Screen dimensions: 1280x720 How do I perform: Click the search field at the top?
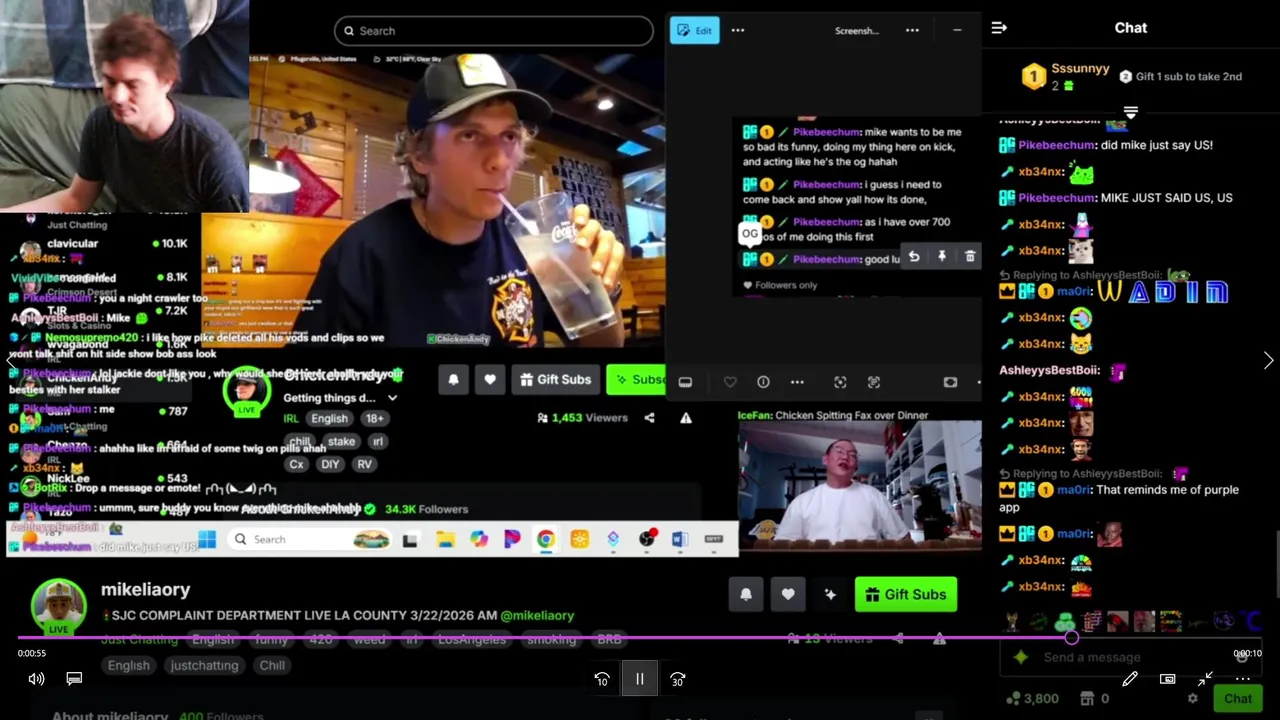coord(494,31)
